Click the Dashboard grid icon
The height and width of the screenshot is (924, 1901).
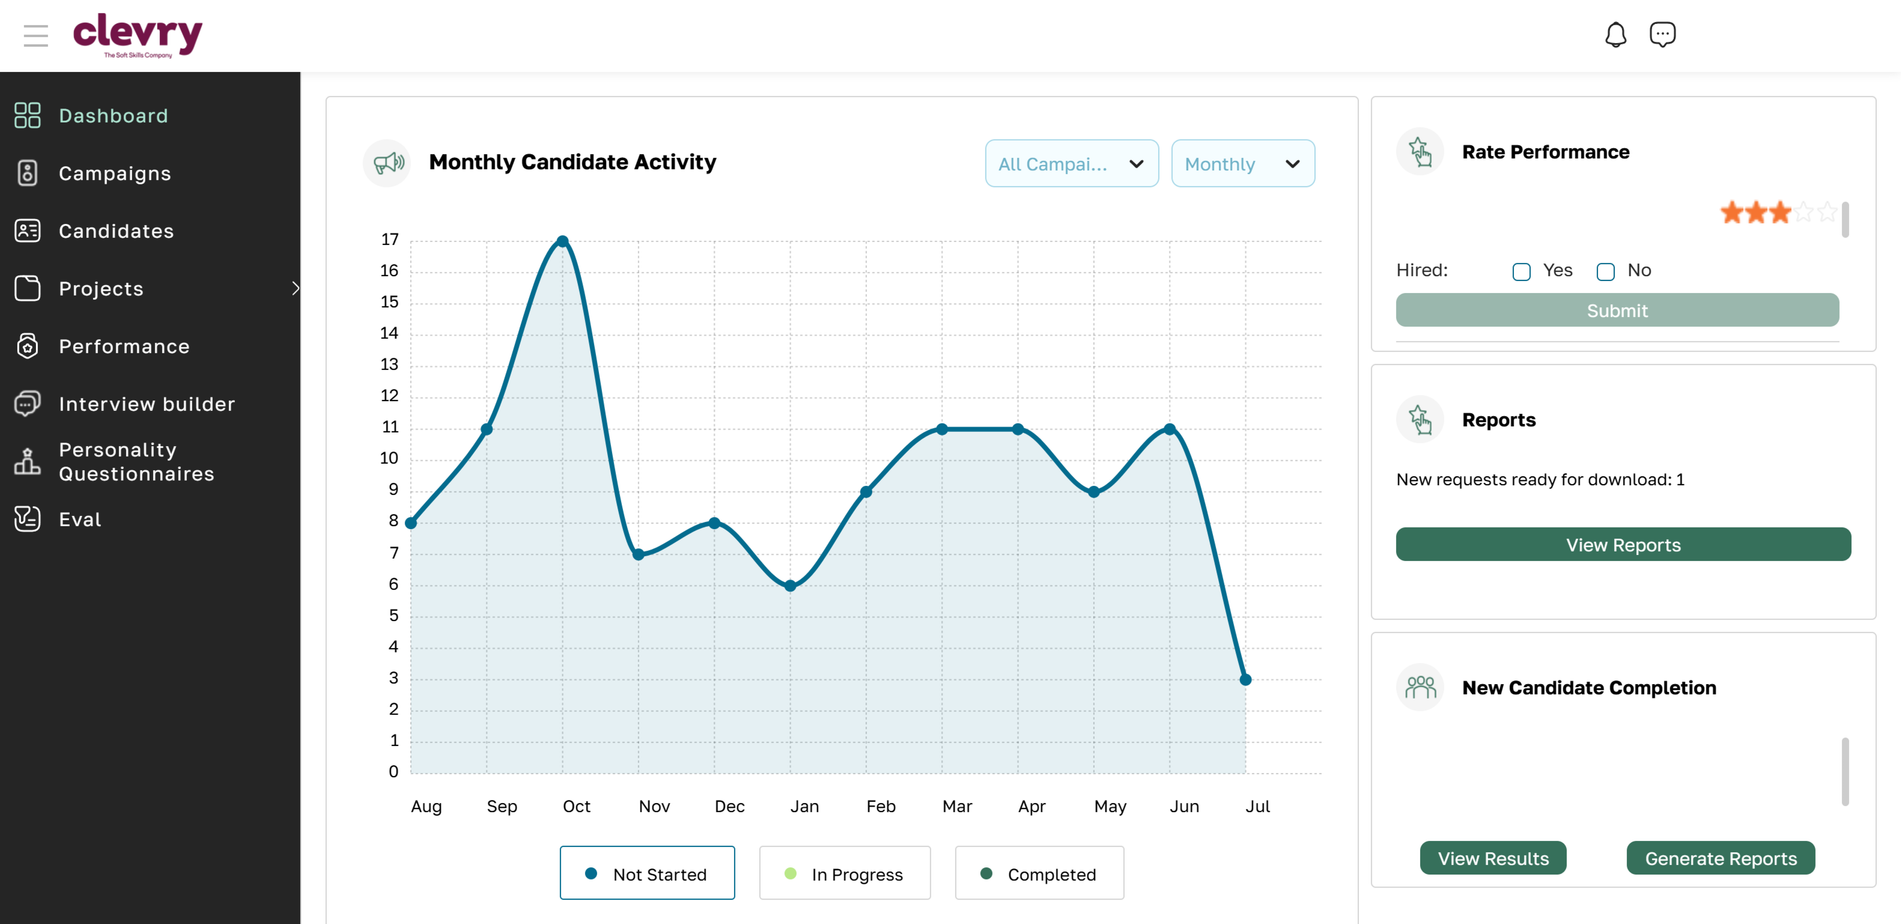[x=28, y=115]
